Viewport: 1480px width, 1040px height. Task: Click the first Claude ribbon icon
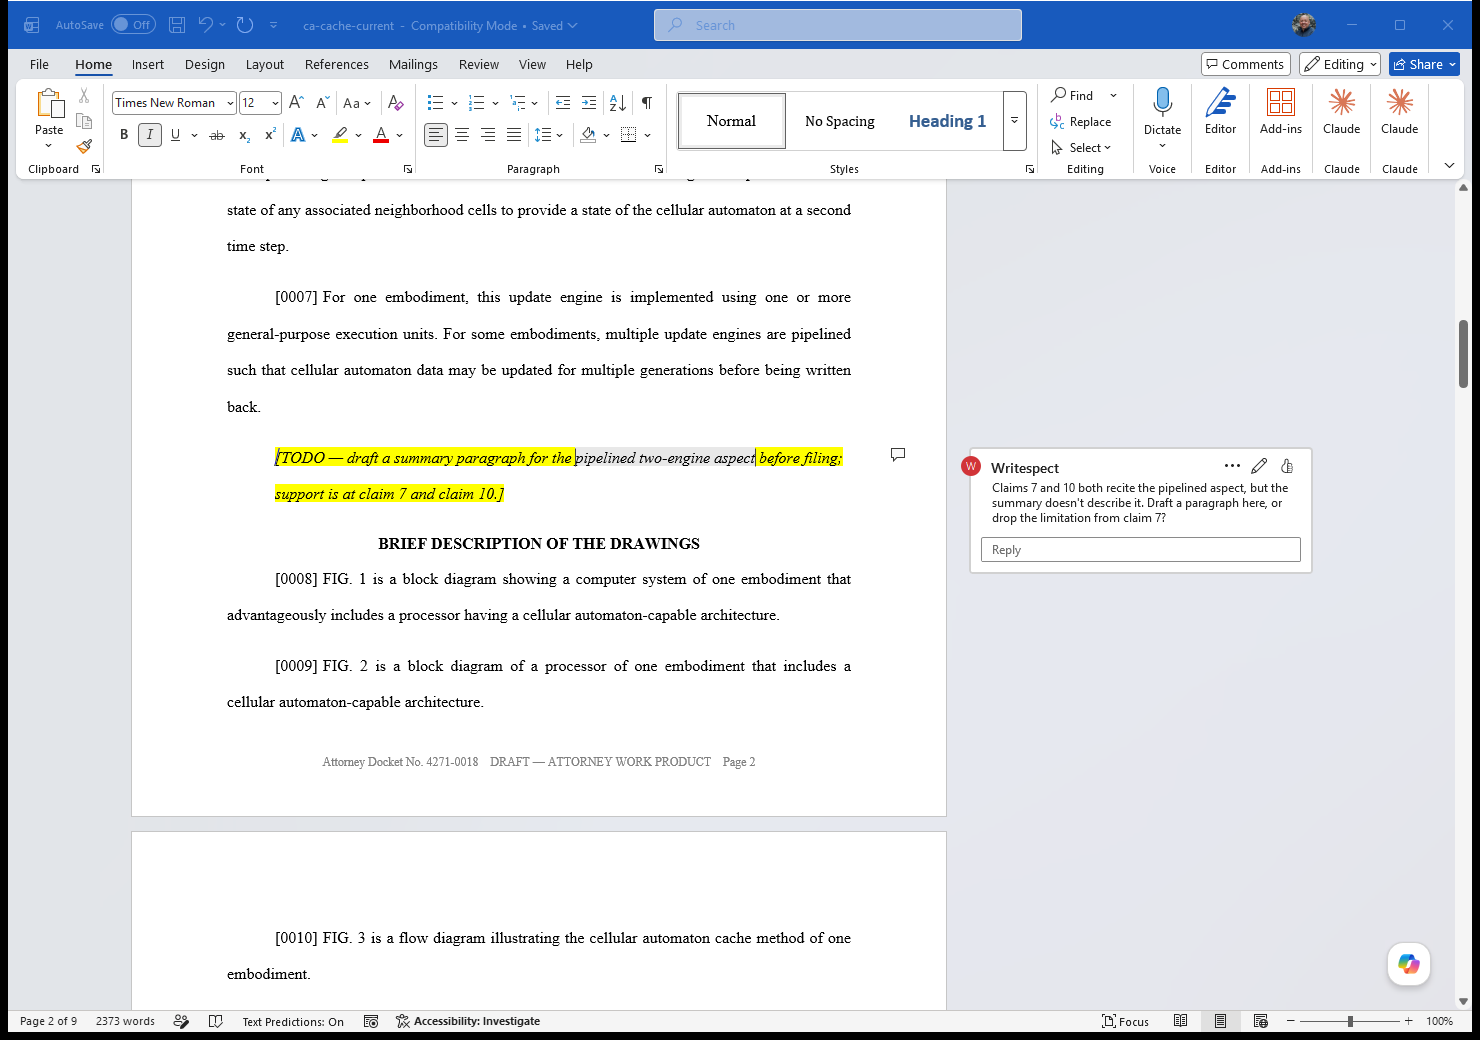(x=1342, y=111)
